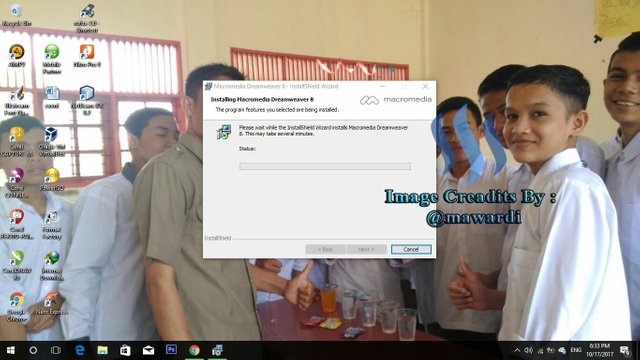This screenshot has height=360, width=640.
Task: Select the Bitstream Font desktop shortcut
Action: point(17,101)
